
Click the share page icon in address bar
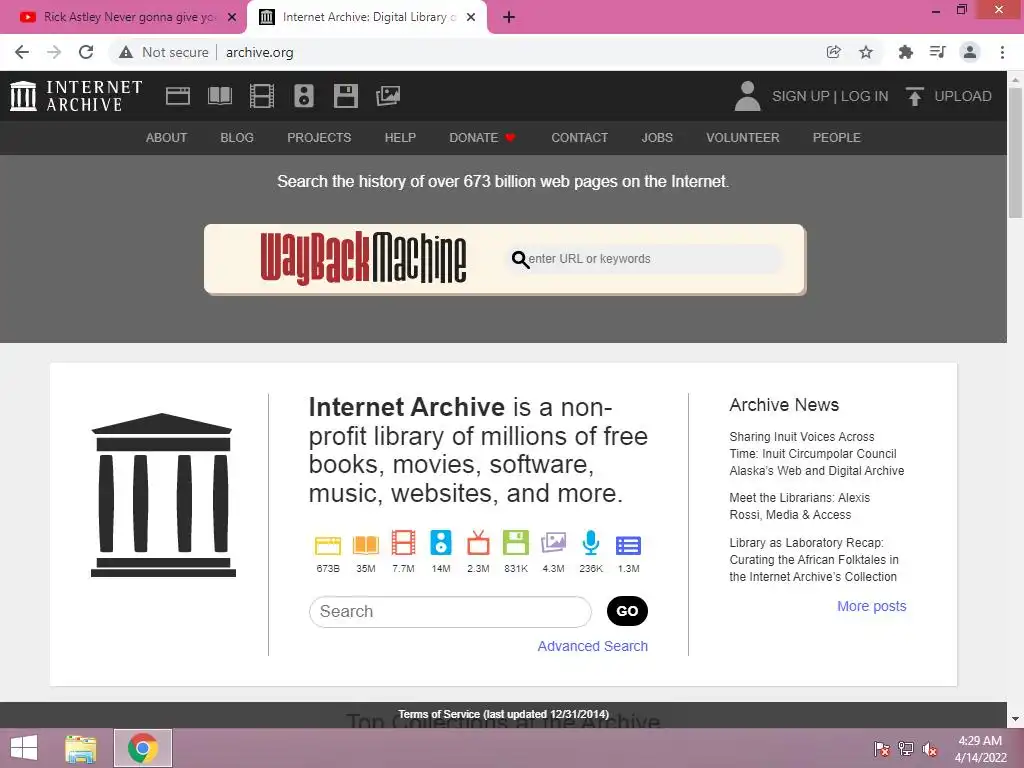[x=833, y=52]
